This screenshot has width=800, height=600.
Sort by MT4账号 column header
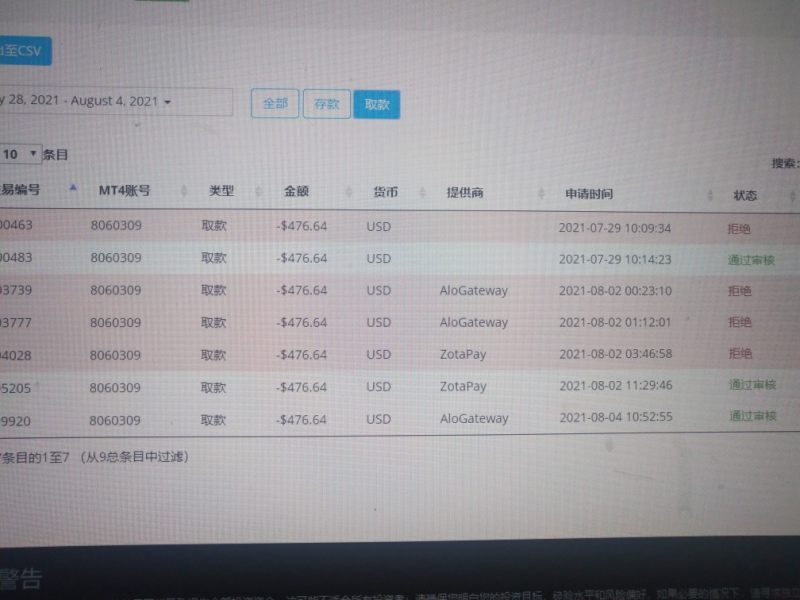pyautogui.click(x=124, y=190)
